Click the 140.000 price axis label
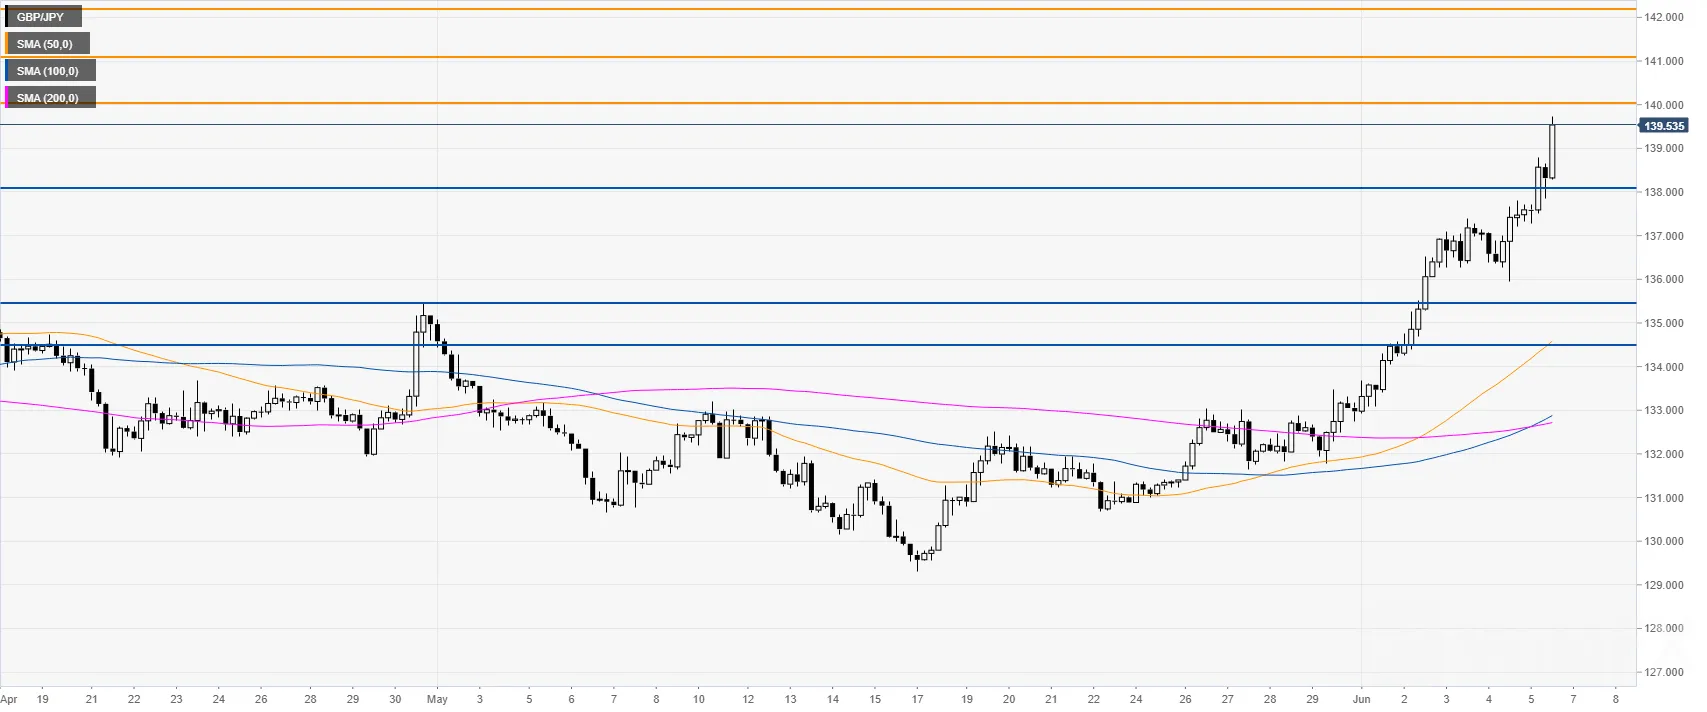The image size is (1707, 712). tap(1664, 105)
